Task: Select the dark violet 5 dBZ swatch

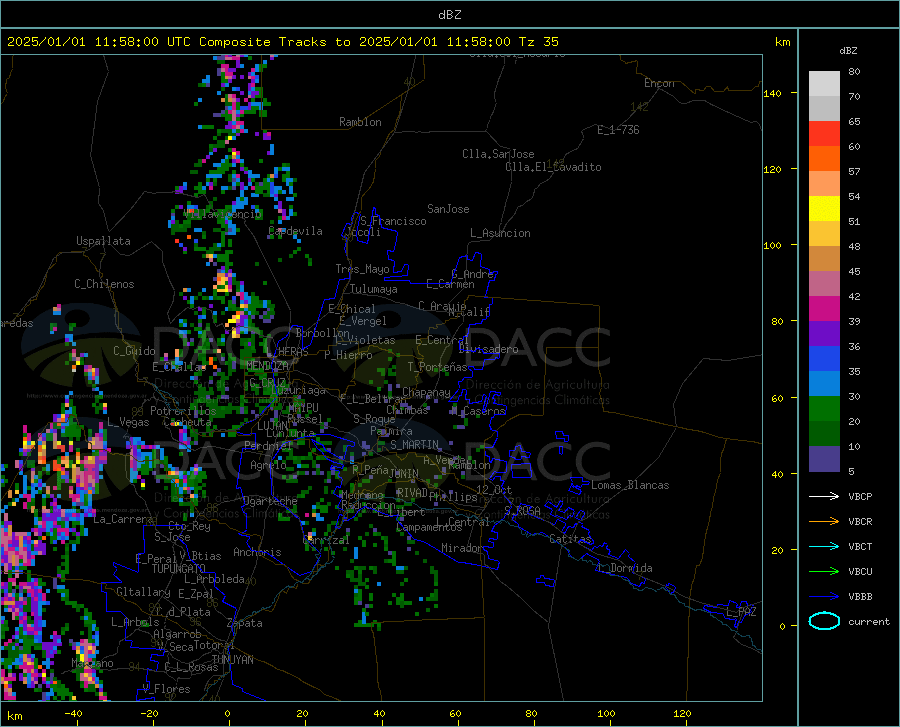Action: (824, 459)
